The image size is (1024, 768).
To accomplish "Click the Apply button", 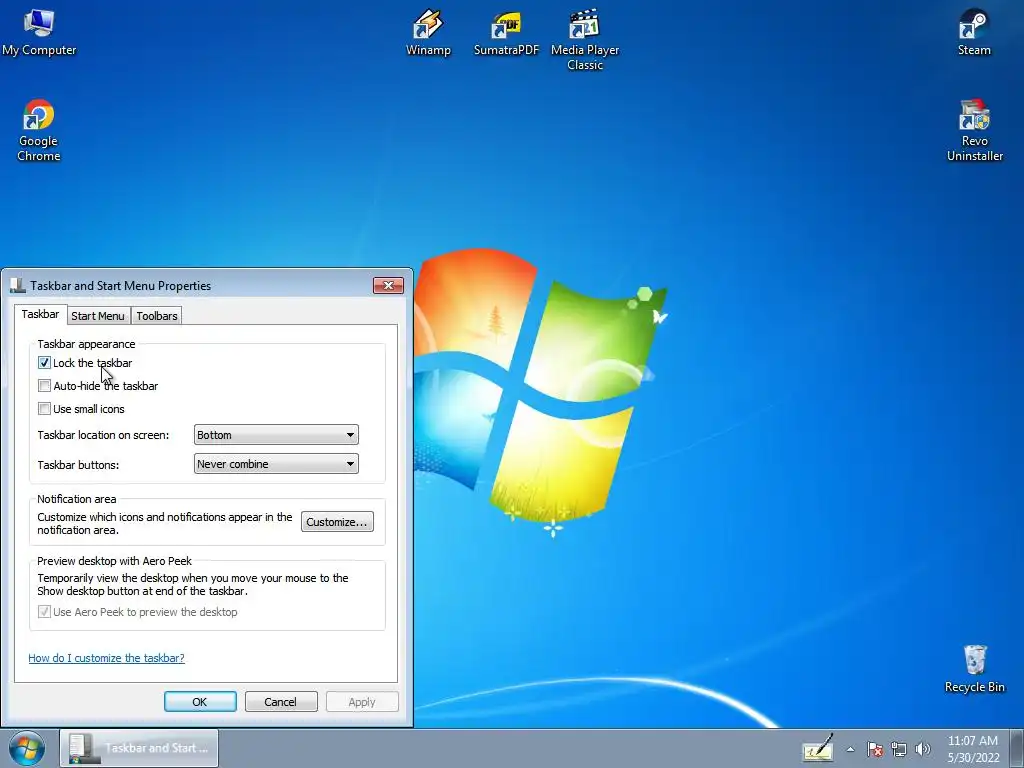I will [x=362, y=702].
